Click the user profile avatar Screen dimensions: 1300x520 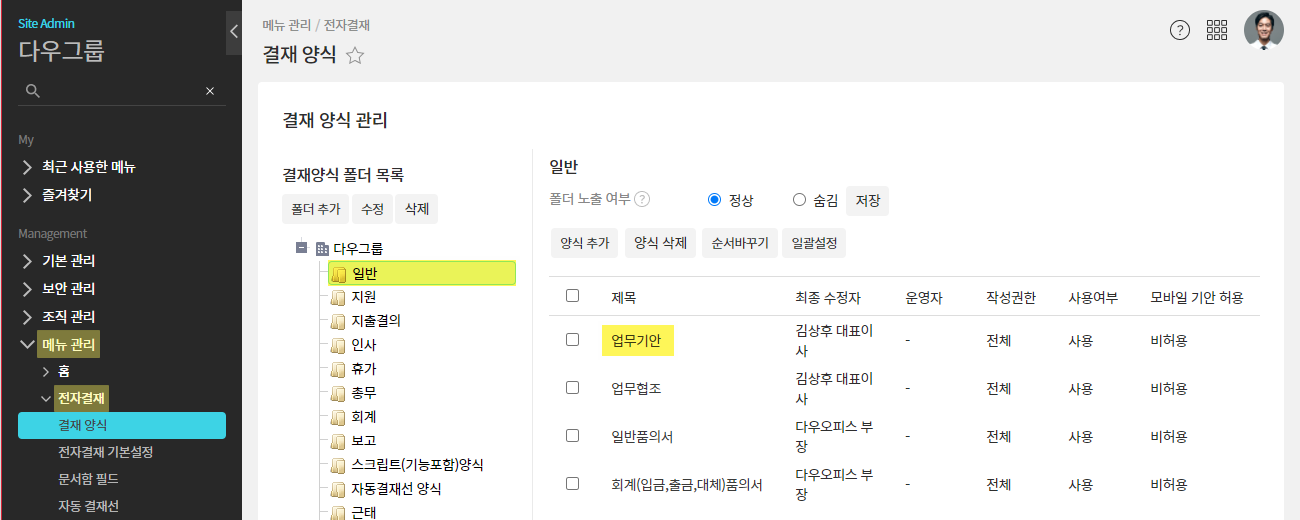click(x=1263, y=30)
